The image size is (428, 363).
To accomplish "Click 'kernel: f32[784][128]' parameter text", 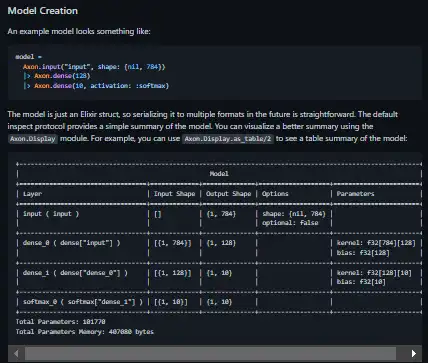I will [376, 243].
